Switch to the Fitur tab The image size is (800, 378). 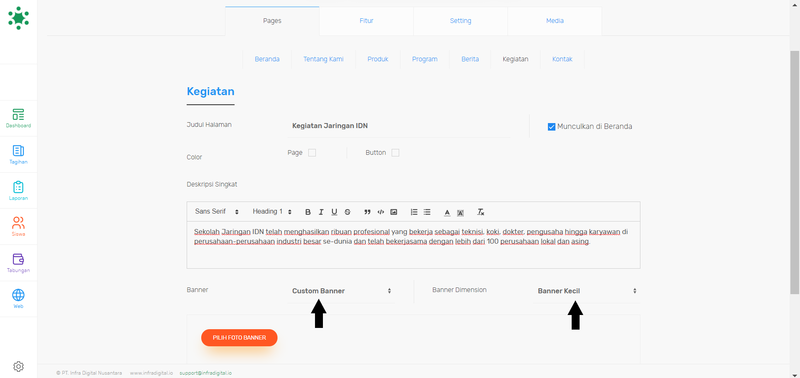[x=366, y=21]
